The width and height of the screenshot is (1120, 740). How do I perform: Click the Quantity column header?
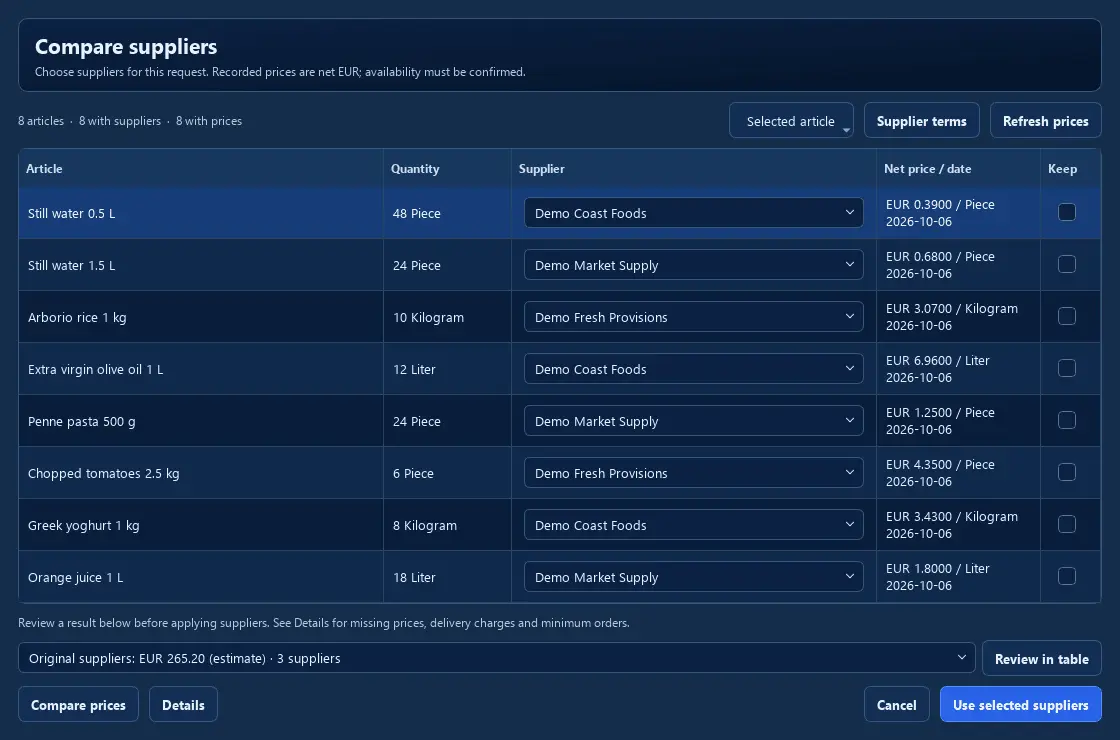pos(447,169)
